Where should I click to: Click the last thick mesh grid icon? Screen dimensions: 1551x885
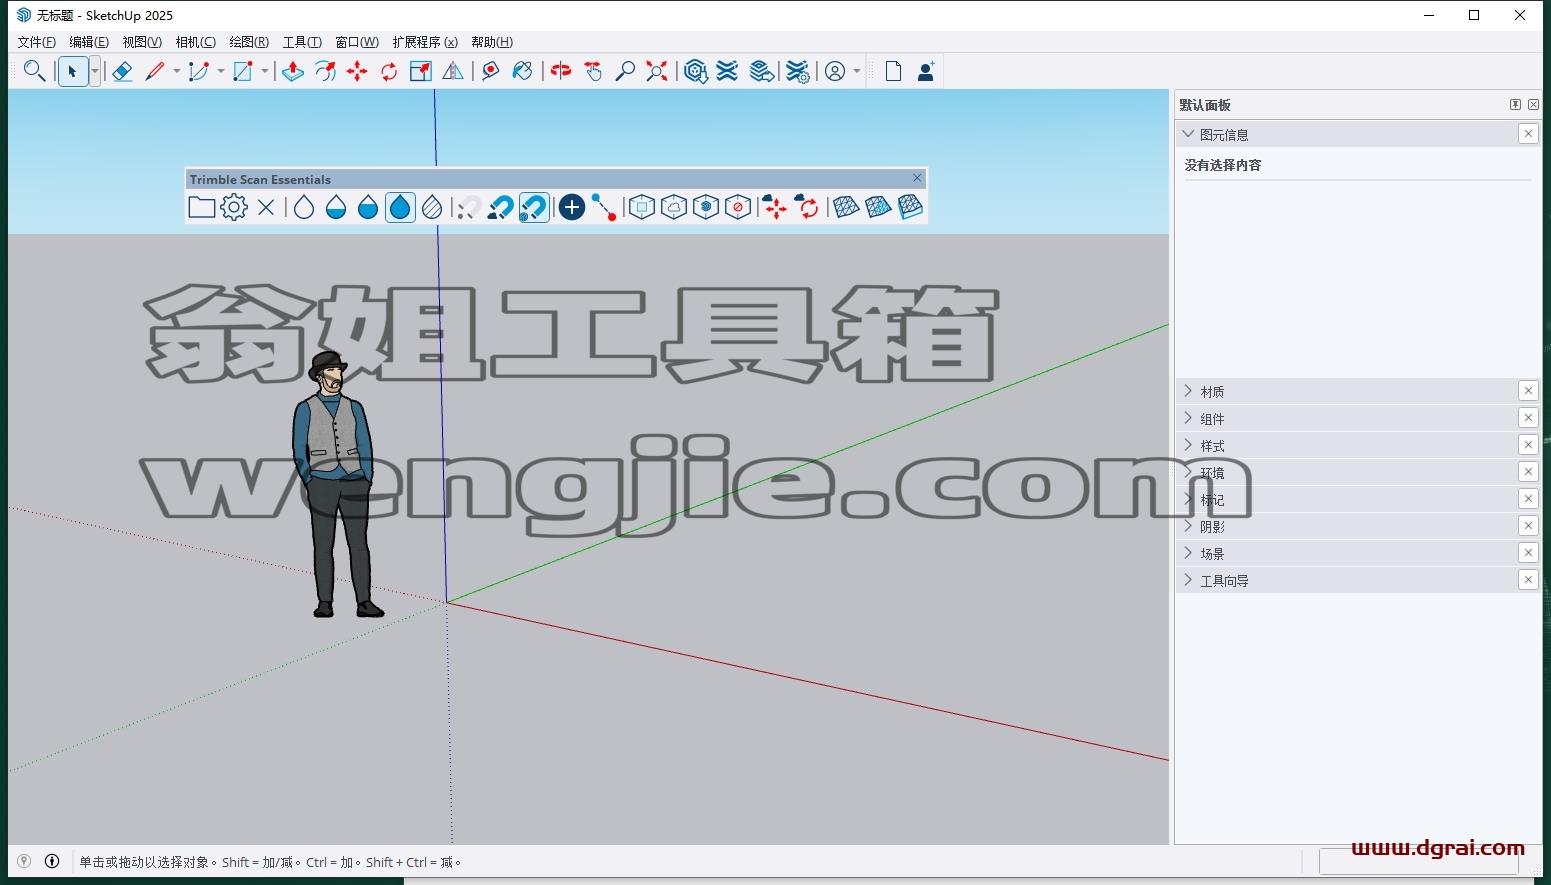910,207
